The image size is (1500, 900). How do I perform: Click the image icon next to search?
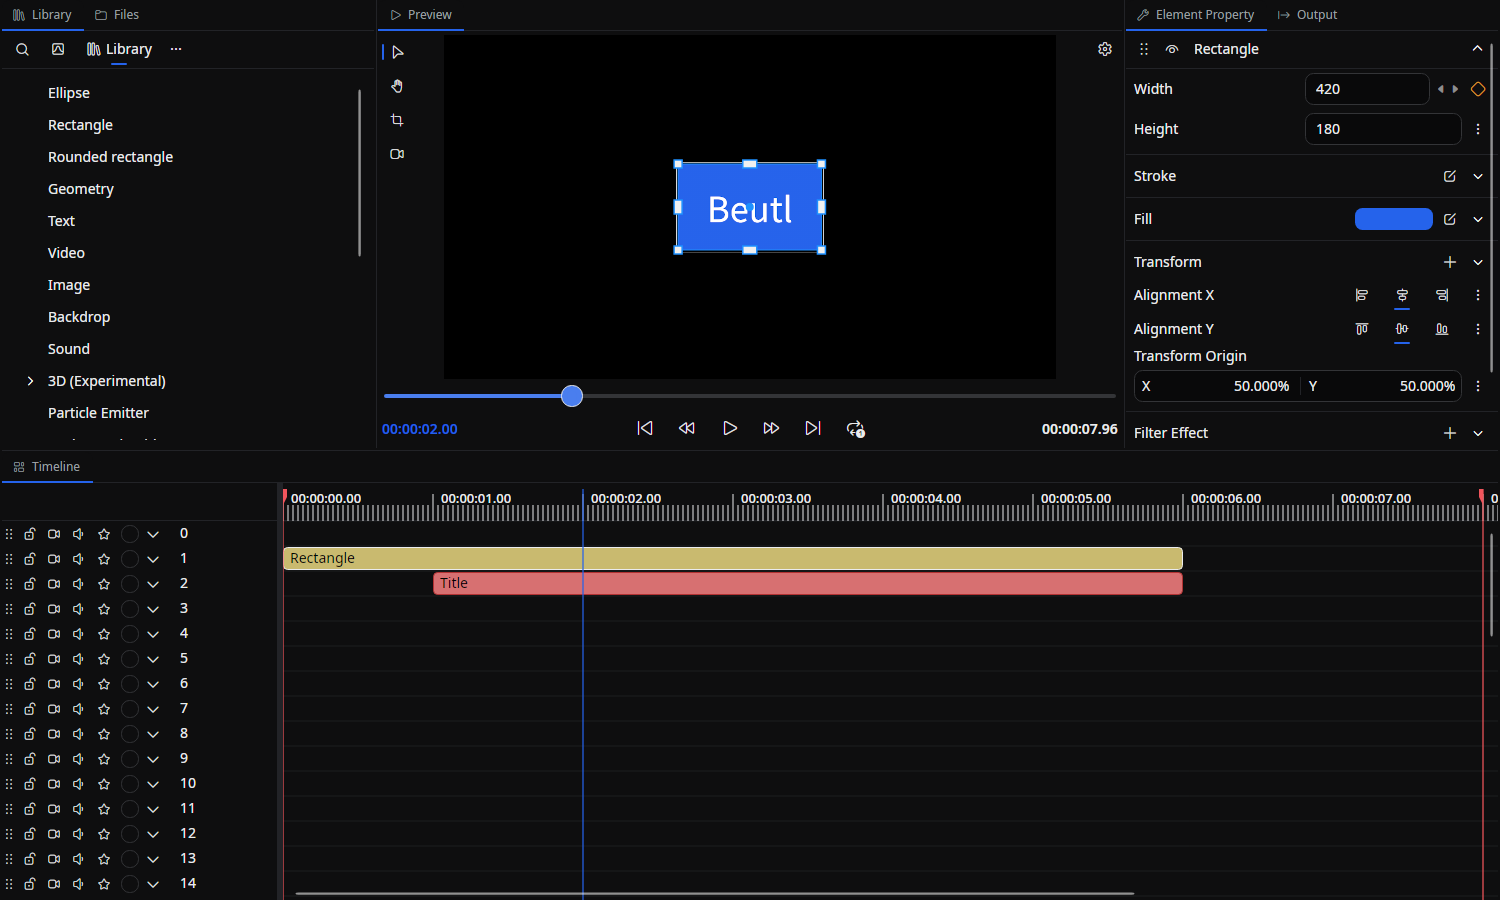[58, 49]
